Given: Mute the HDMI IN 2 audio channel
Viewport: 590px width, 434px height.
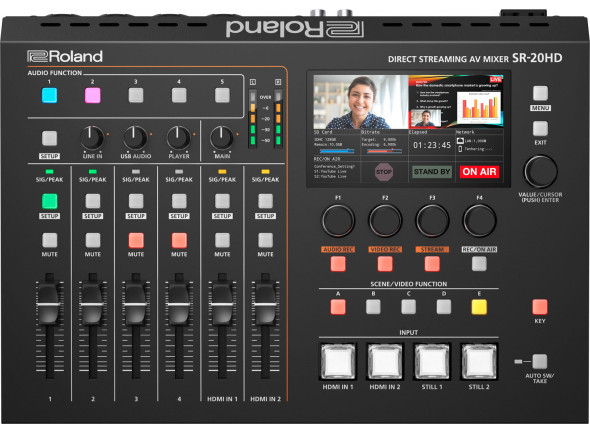Looking at the screenshot, I should point(266,240).
